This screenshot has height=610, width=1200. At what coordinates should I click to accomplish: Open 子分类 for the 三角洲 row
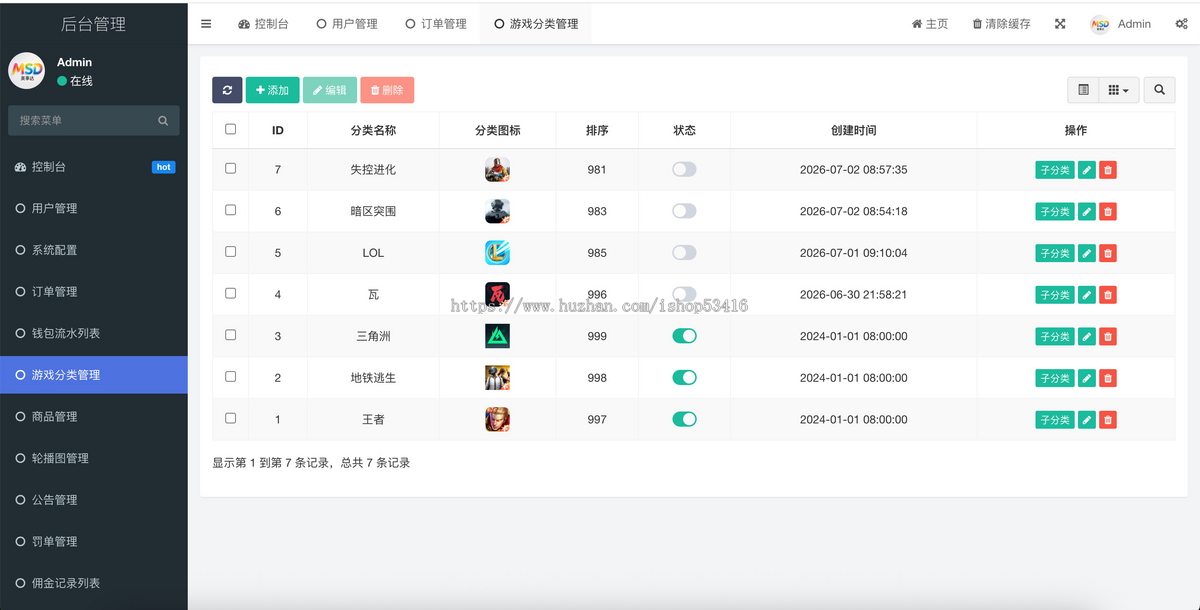point(1055,337)
